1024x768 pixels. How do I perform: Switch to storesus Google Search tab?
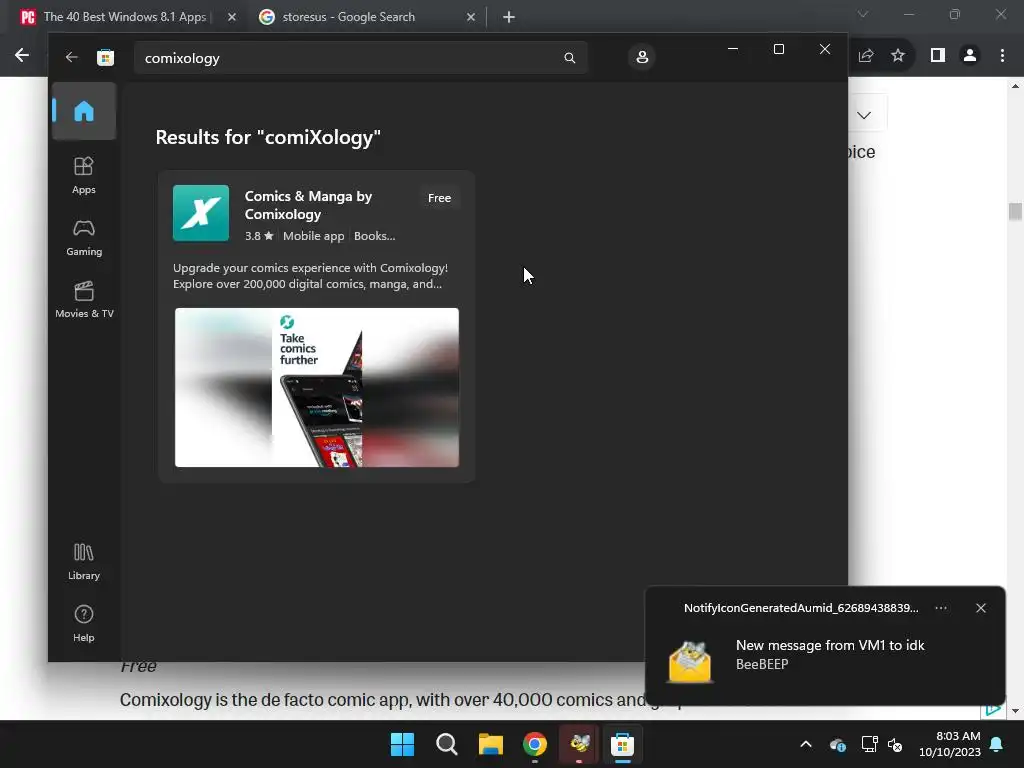pos(348,17)
